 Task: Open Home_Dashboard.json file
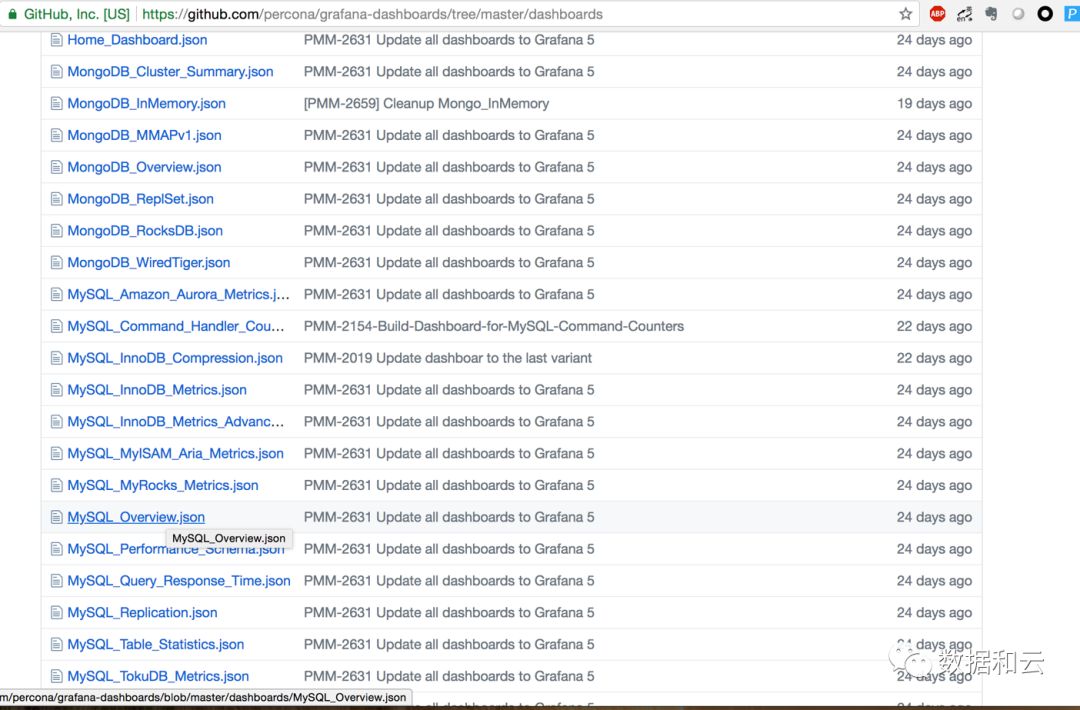pyautogui.click(x=137, y=40)
